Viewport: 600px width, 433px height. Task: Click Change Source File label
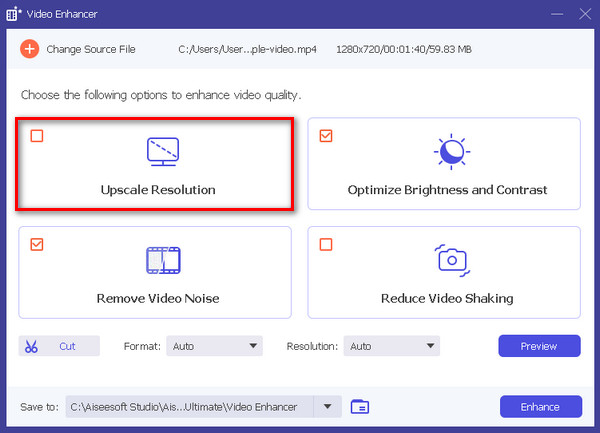[x=91, y=49]
